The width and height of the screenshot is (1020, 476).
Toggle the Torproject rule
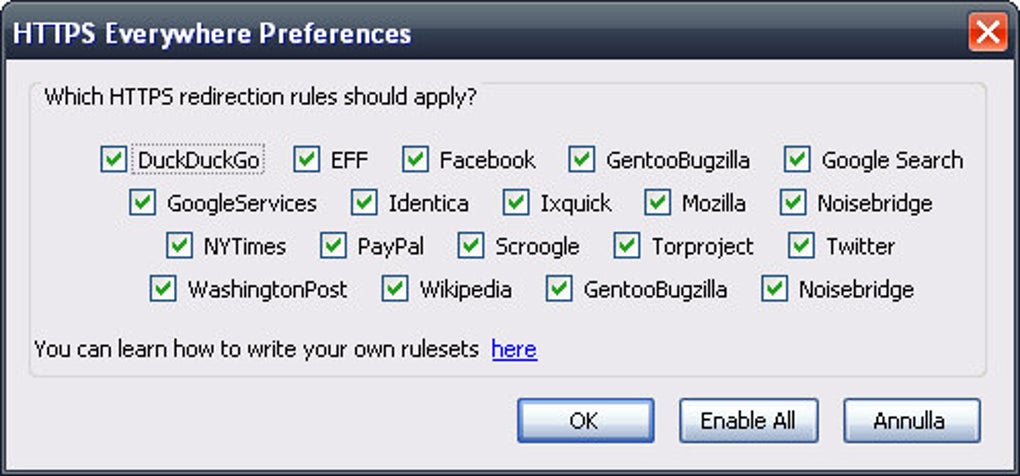click(627, 246)
